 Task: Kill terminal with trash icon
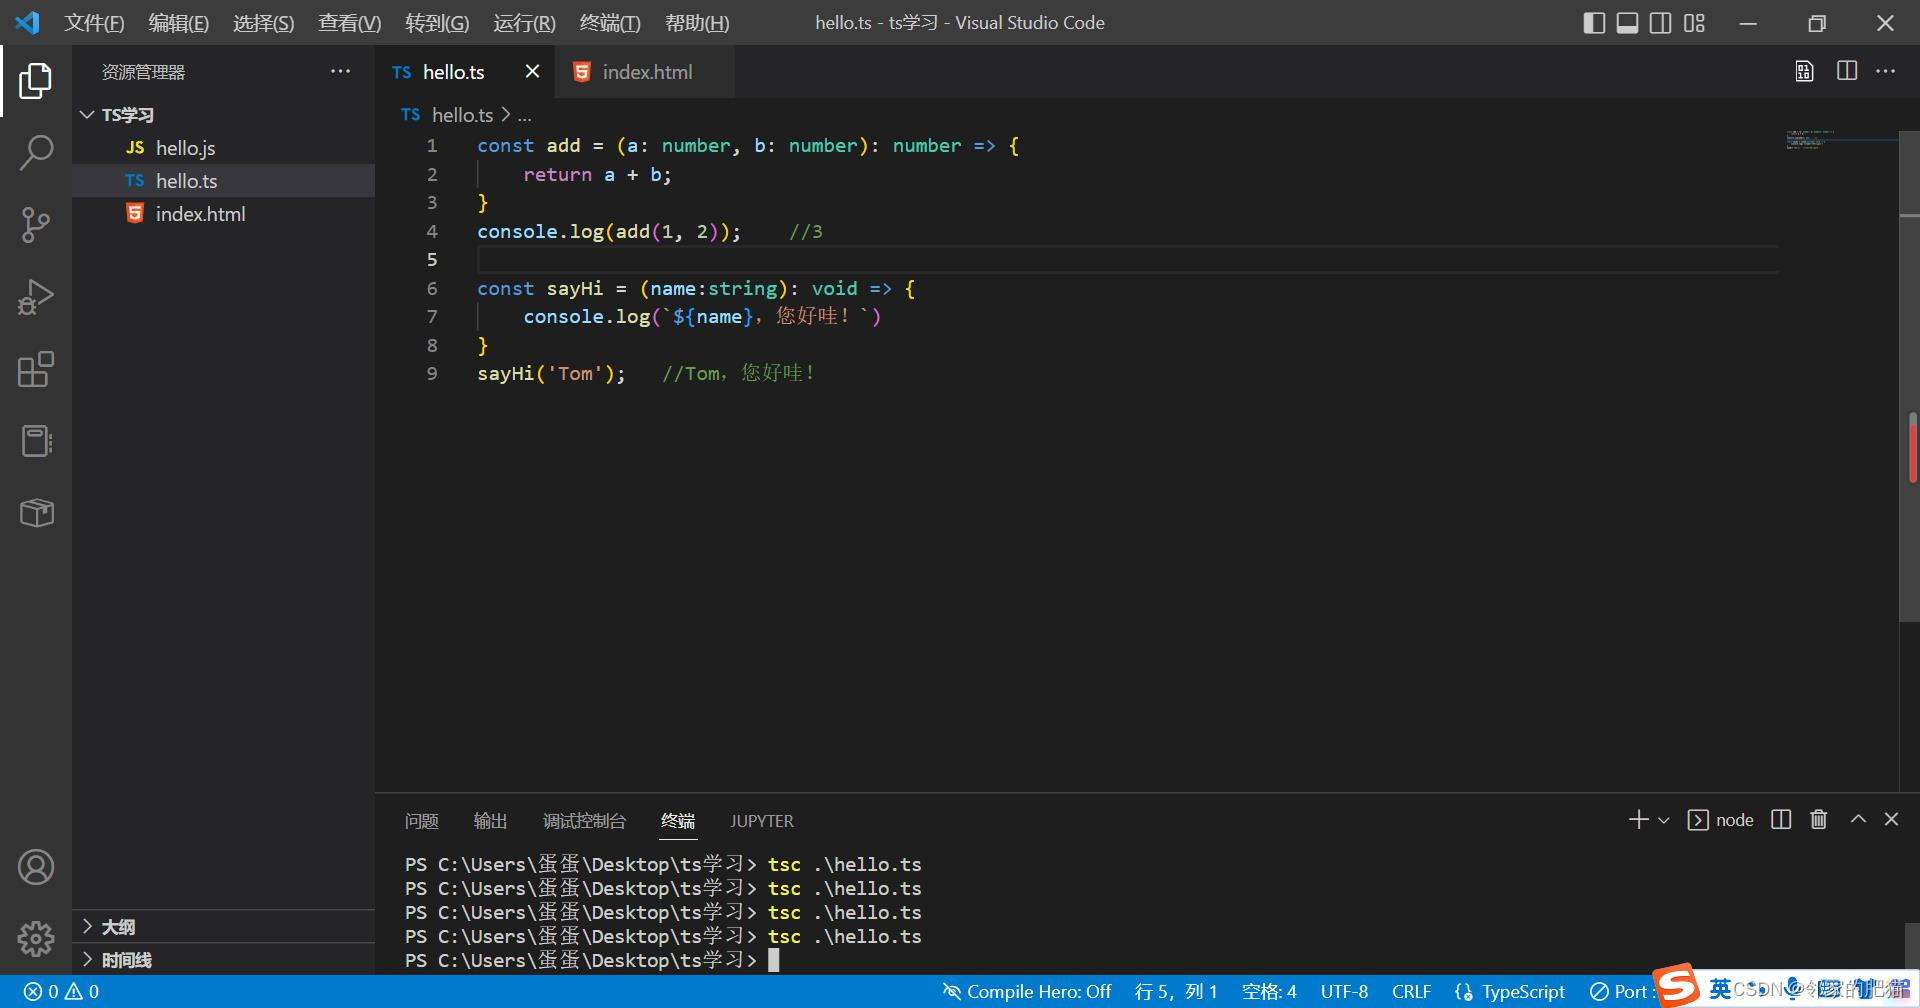[1819, 820]
